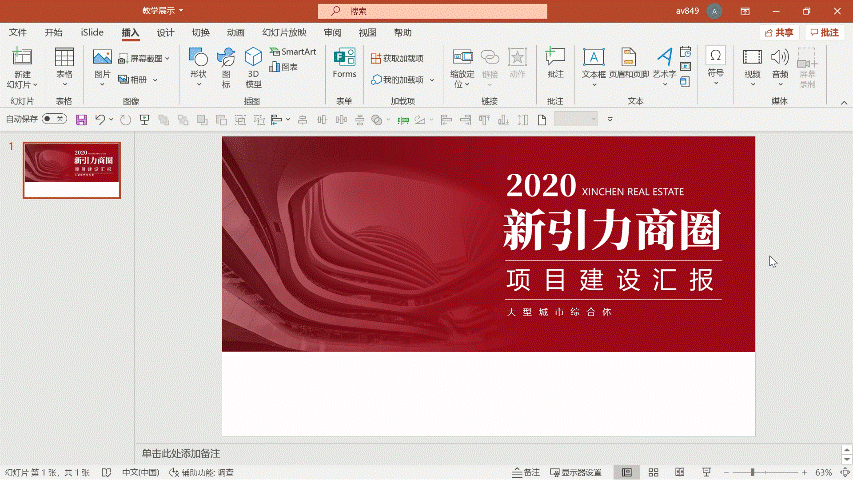Screen dimensions: 853x480
Task: Fit slide to current window icon
Action: pyautogui.click(x=845, y=472)
